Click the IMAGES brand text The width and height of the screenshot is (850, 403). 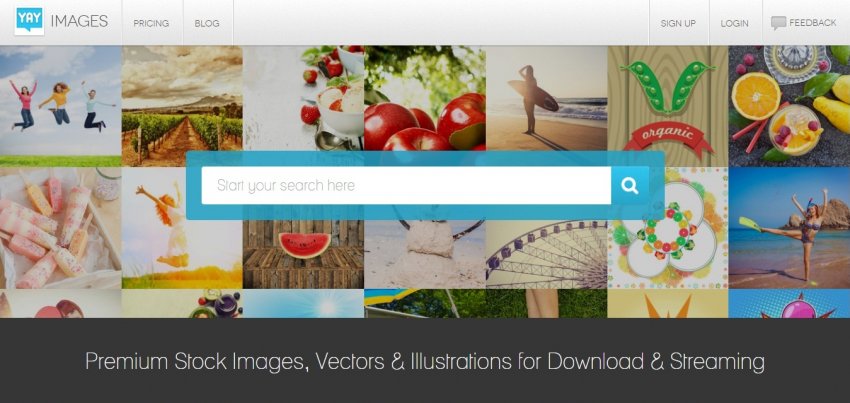79,21
